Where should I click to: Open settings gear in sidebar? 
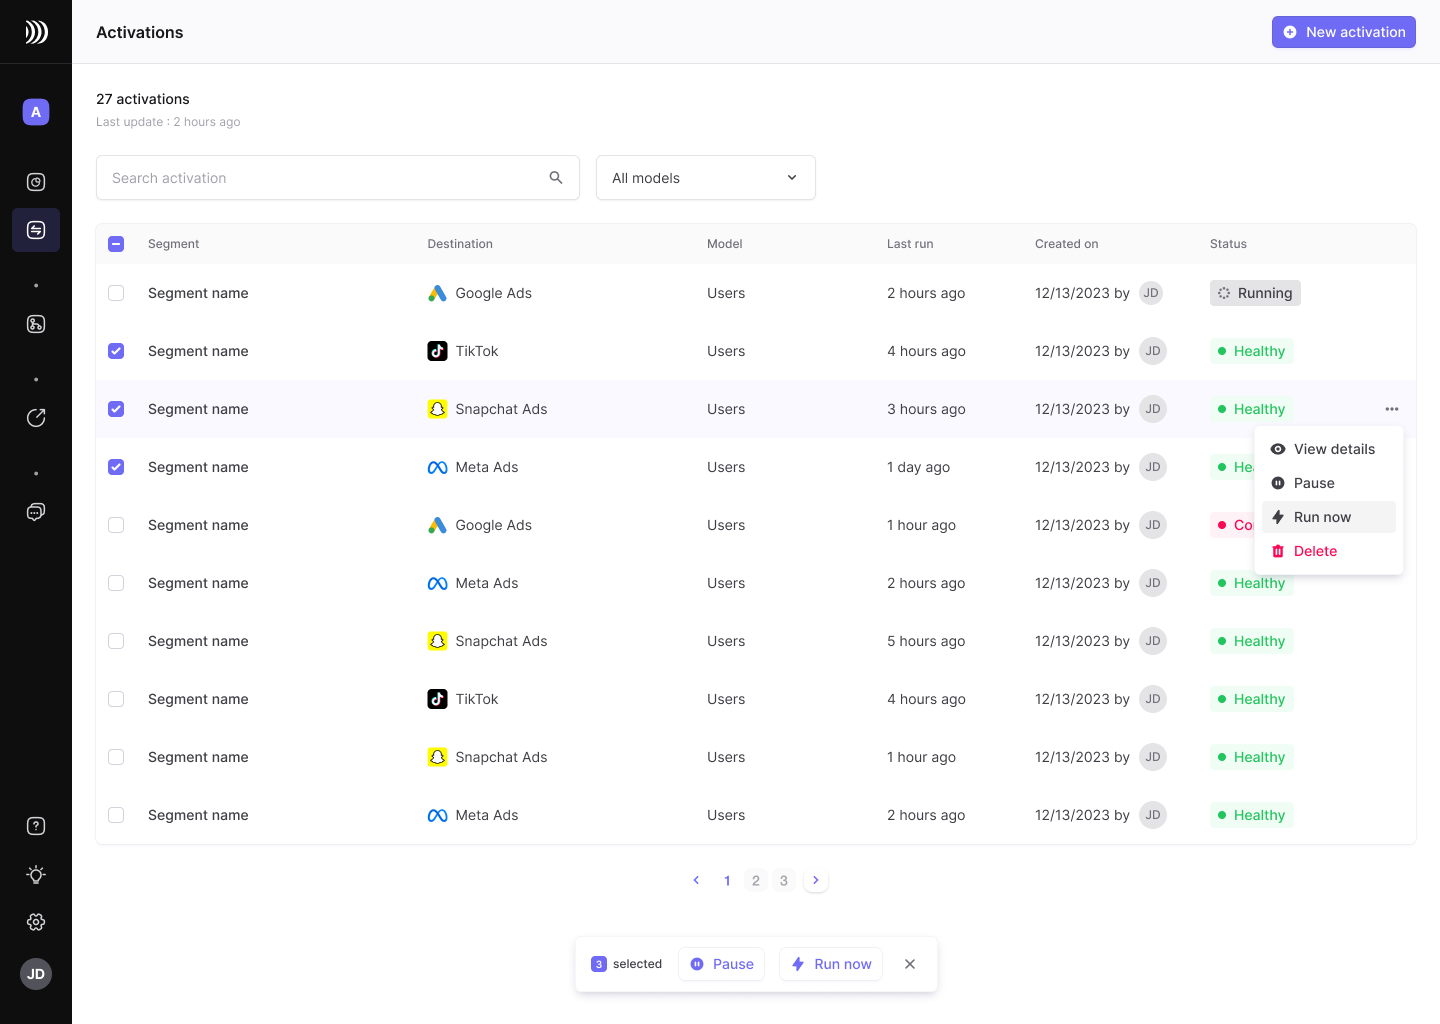pyautogui.click(x=36, y=922)
